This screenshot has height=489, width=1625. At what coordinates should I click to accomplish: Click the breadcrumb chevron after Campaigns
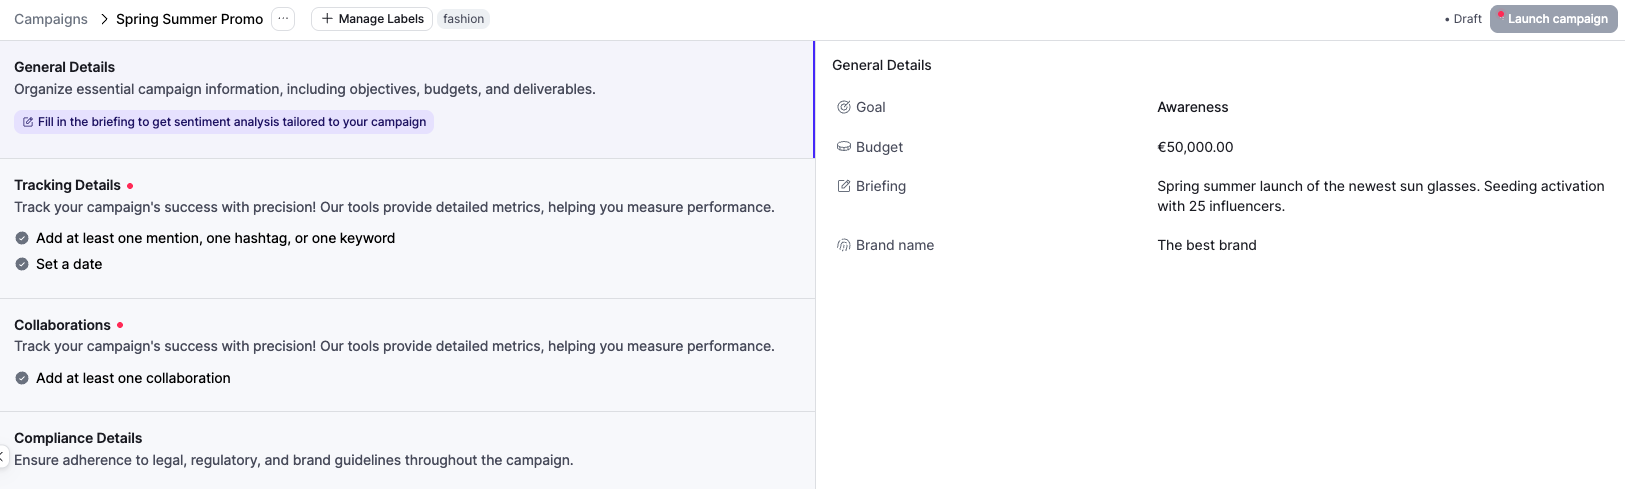pos(103,19)
